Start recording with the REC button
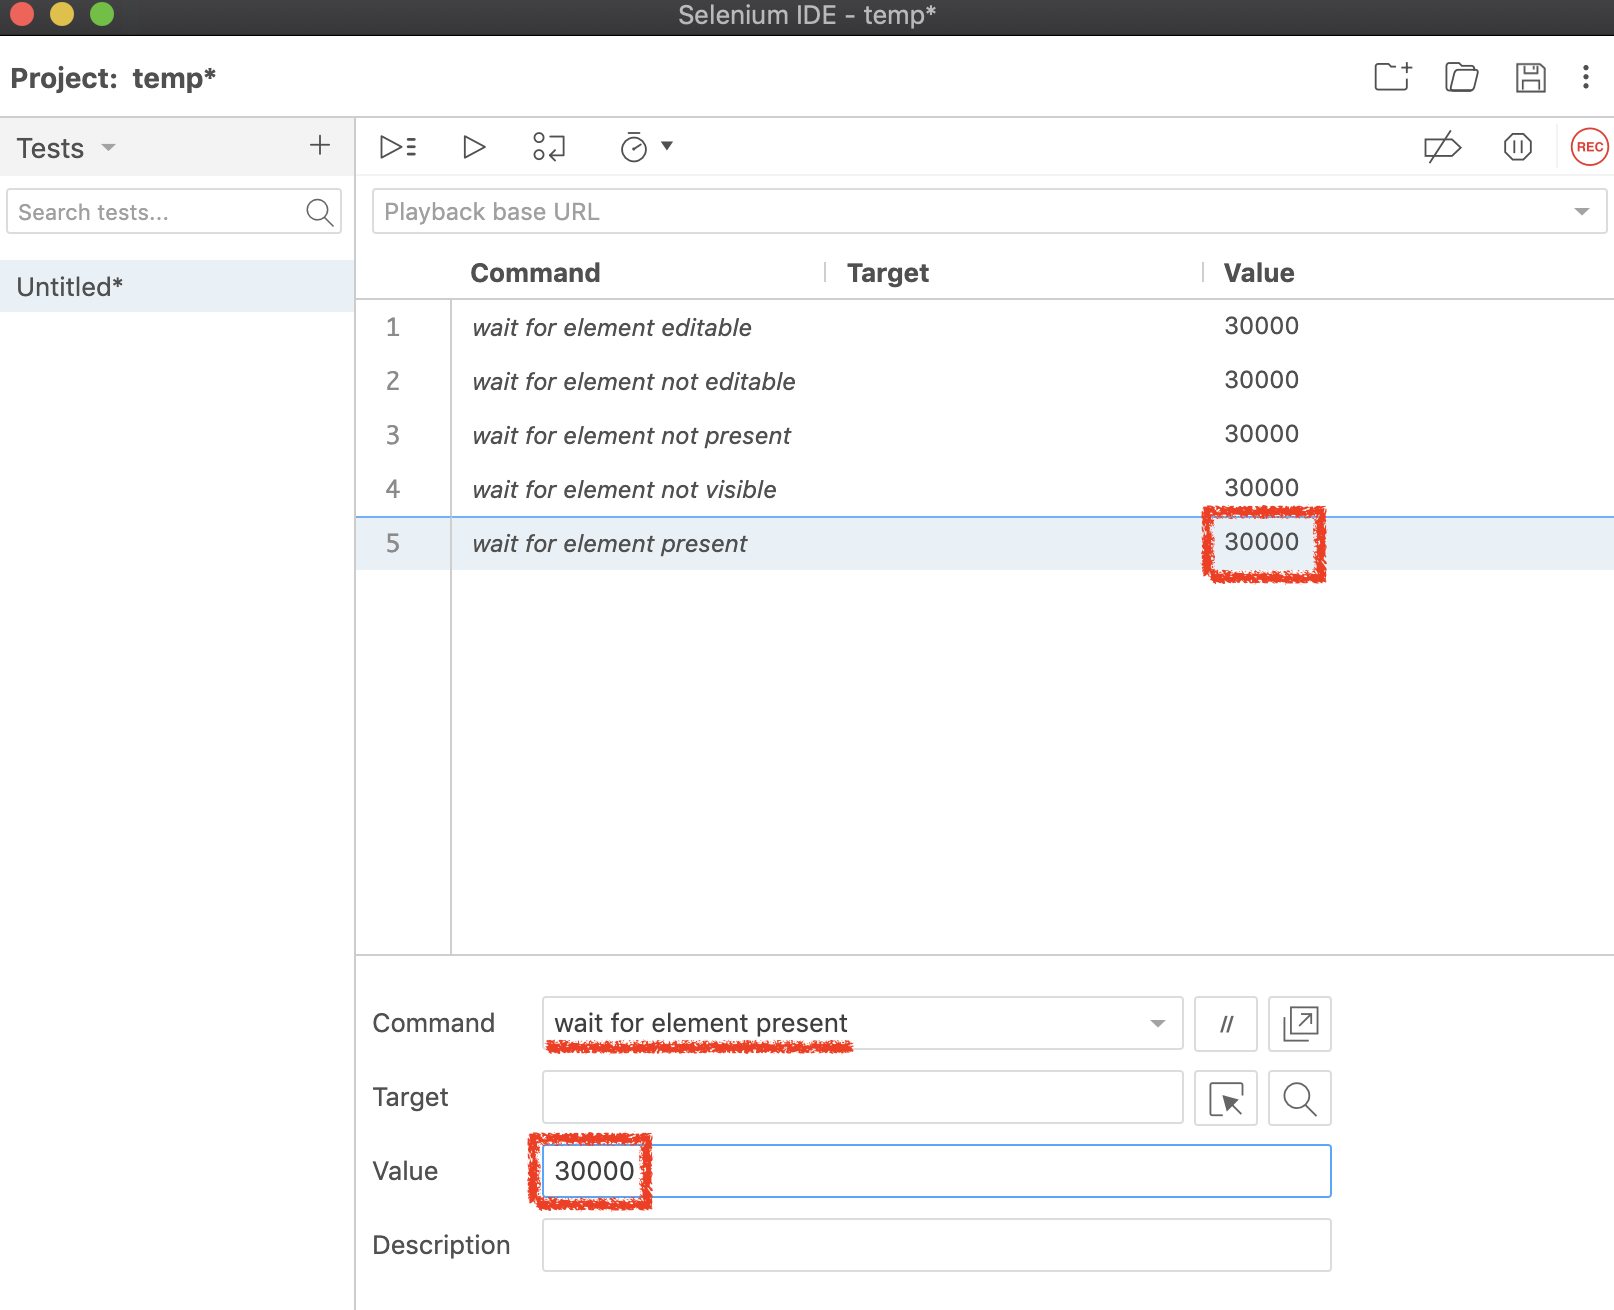 coord(1590,147)
